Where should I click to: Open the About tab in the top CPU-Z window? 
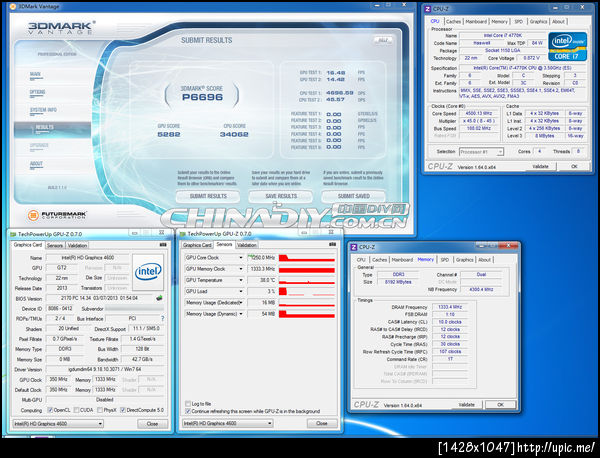point(558,21)
